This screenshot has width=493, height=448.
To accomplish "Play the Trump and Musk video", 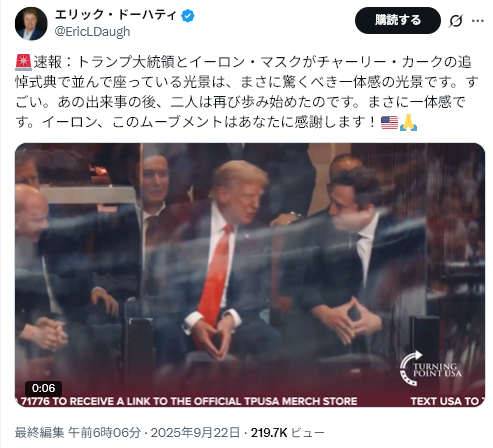I will click(x=250, y=275).
